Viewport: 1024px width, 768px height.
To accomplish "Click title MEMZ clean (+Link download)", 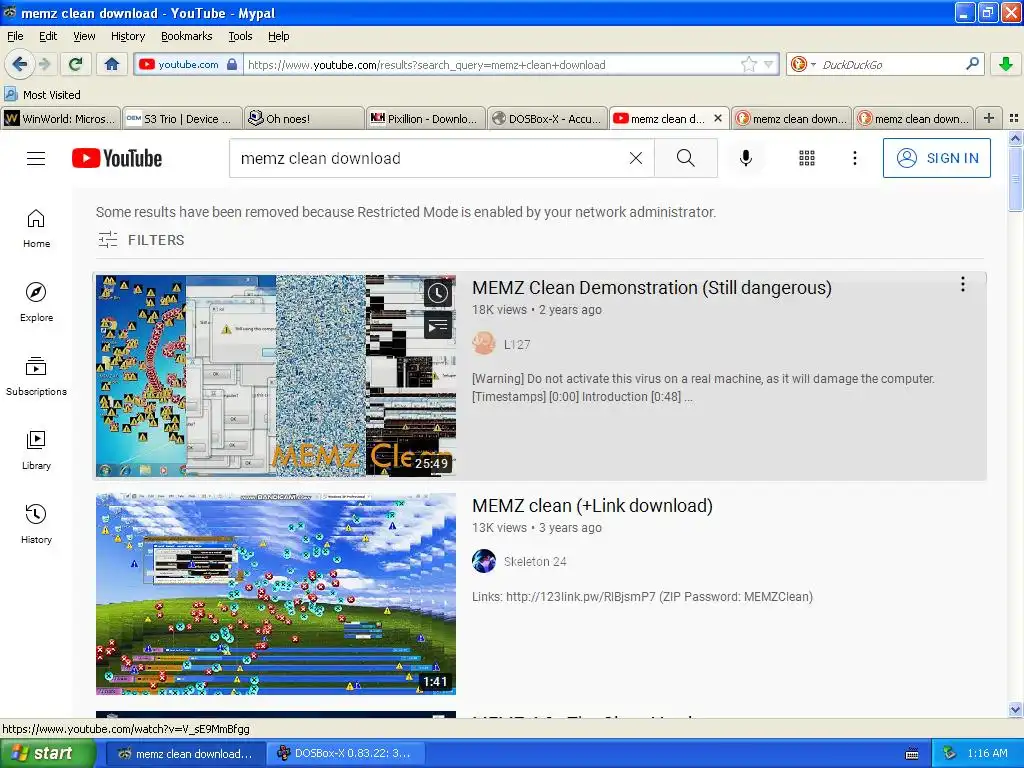I will (x=592, y=506).
